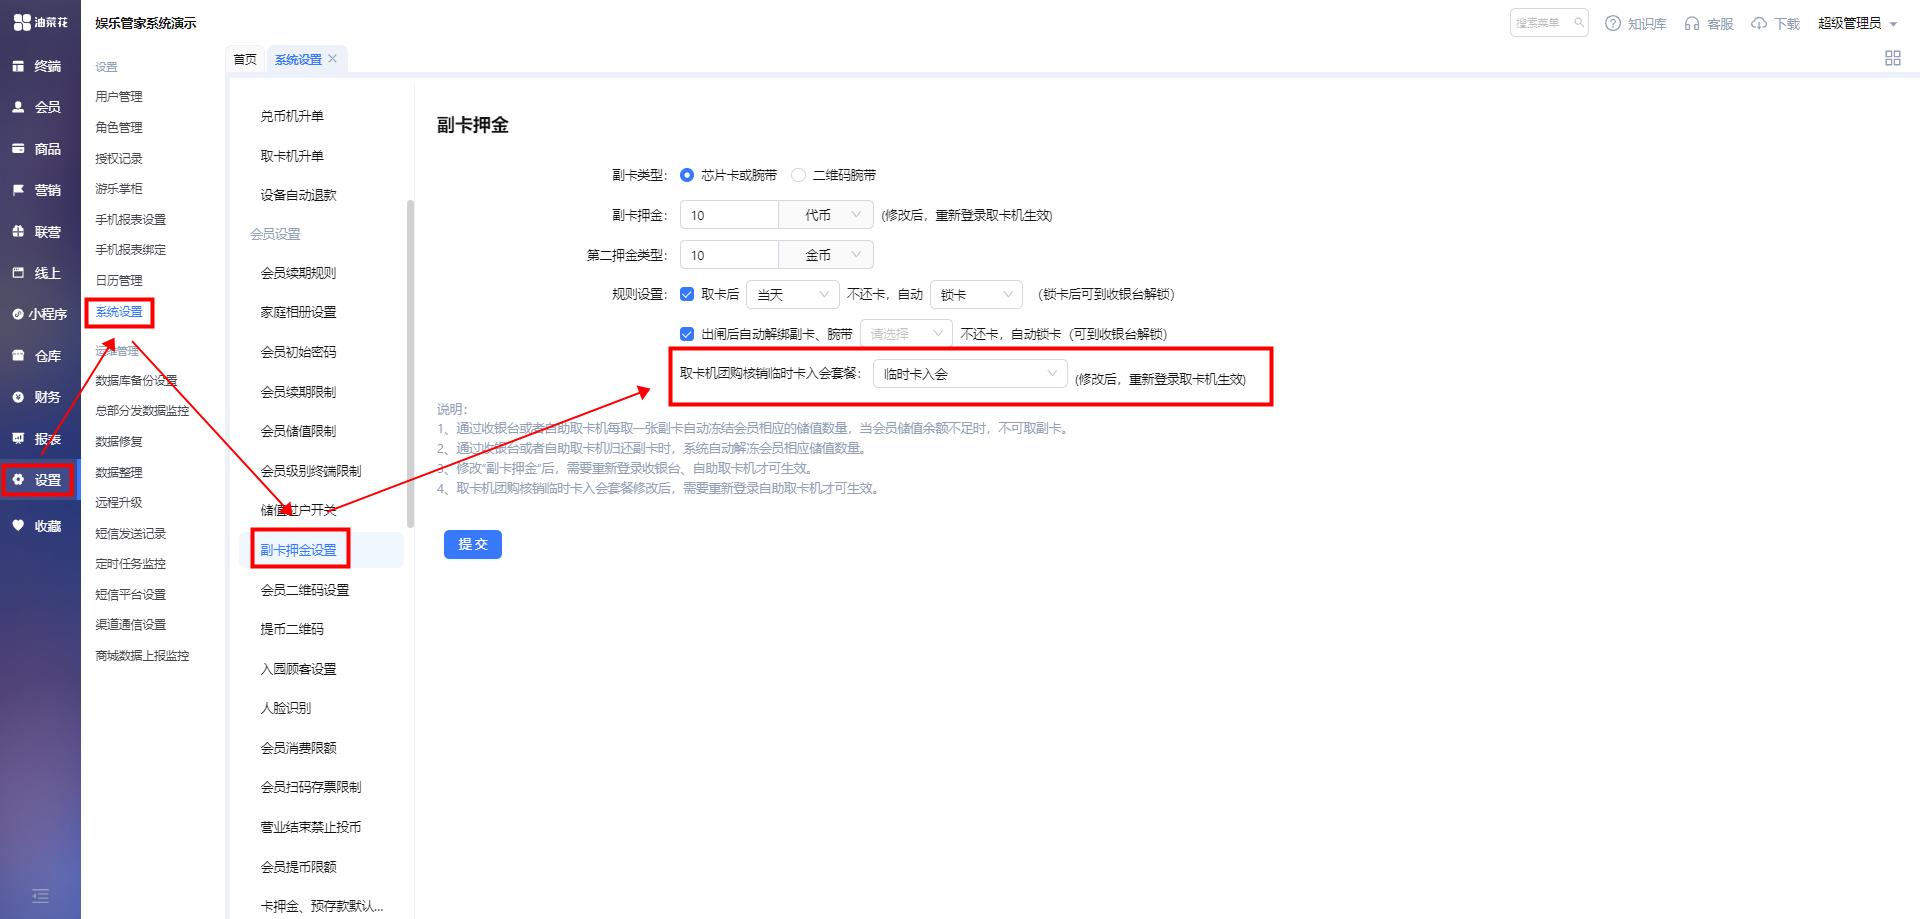Open 设备自动退款 settings page

pos(298,195)
